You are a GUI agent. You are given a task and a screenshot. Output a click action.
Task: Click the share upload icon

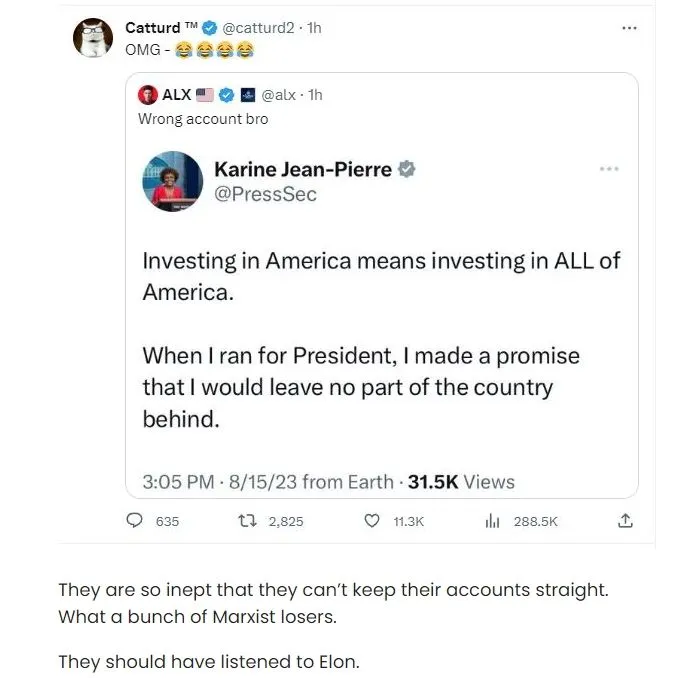coord(626,521)
